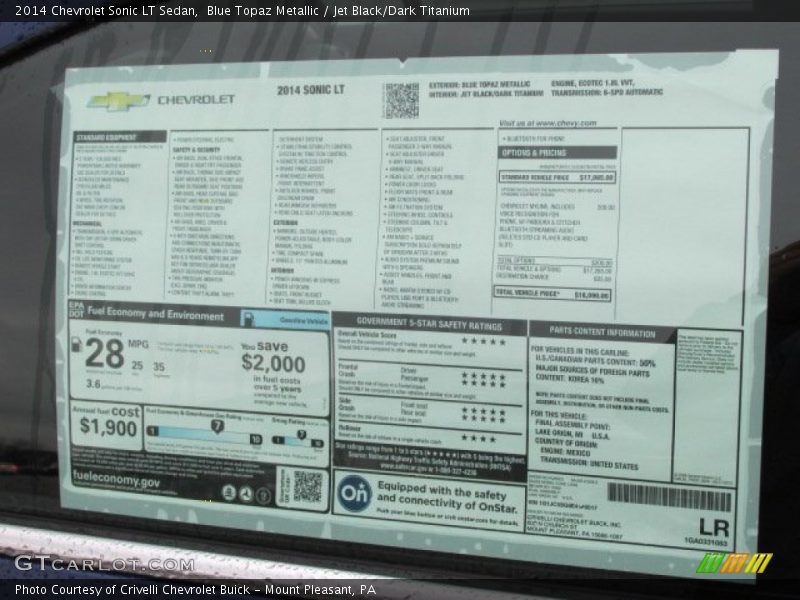Click the fuel economy rating marker 7

click(217, 426)
